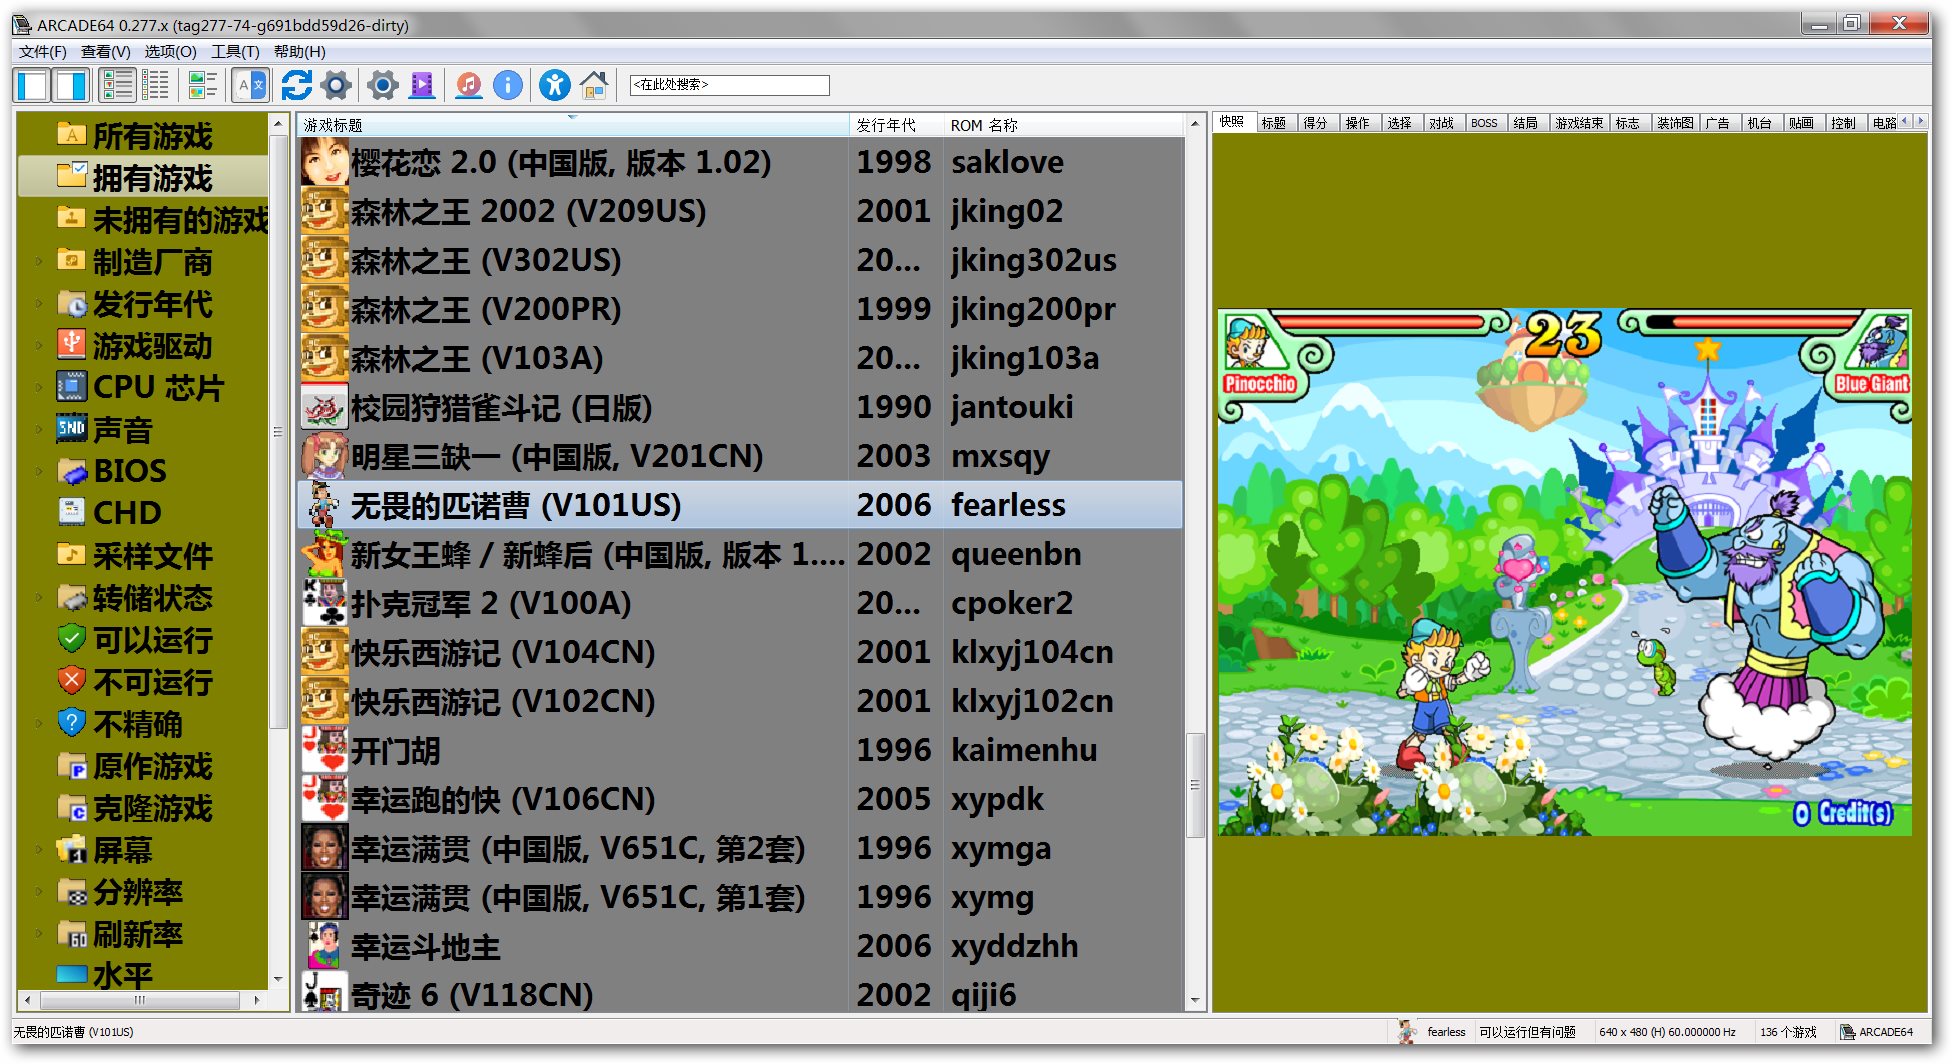Expand the 转储状态 tree node
The image size is (1952, 1064).
click(39, 598)
